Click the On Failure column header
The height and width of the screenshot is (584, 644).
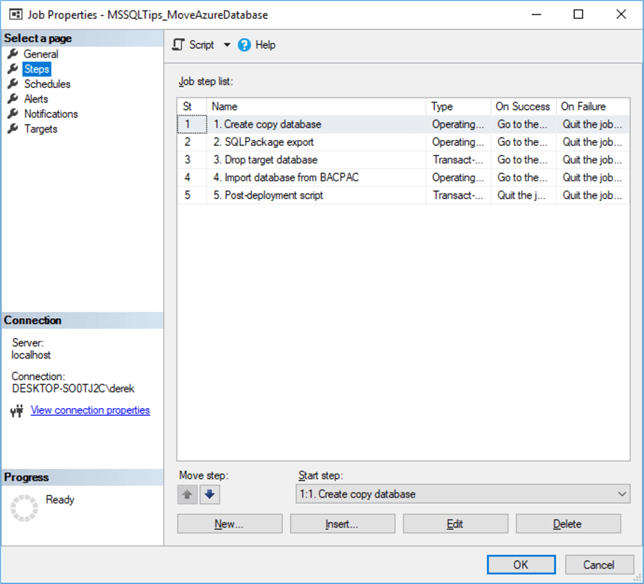[593, 106]
